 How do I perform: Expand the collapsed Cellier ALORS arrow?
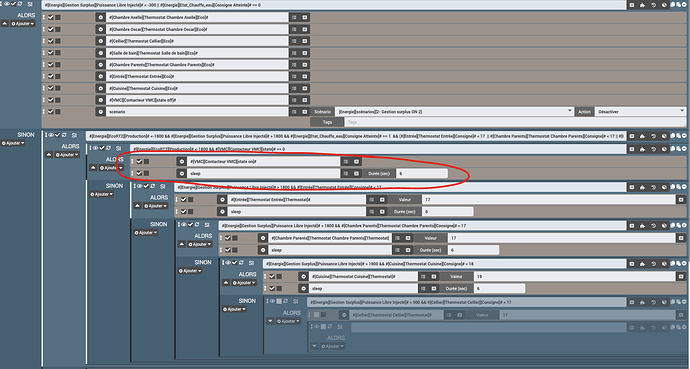[x=270, y=321]
